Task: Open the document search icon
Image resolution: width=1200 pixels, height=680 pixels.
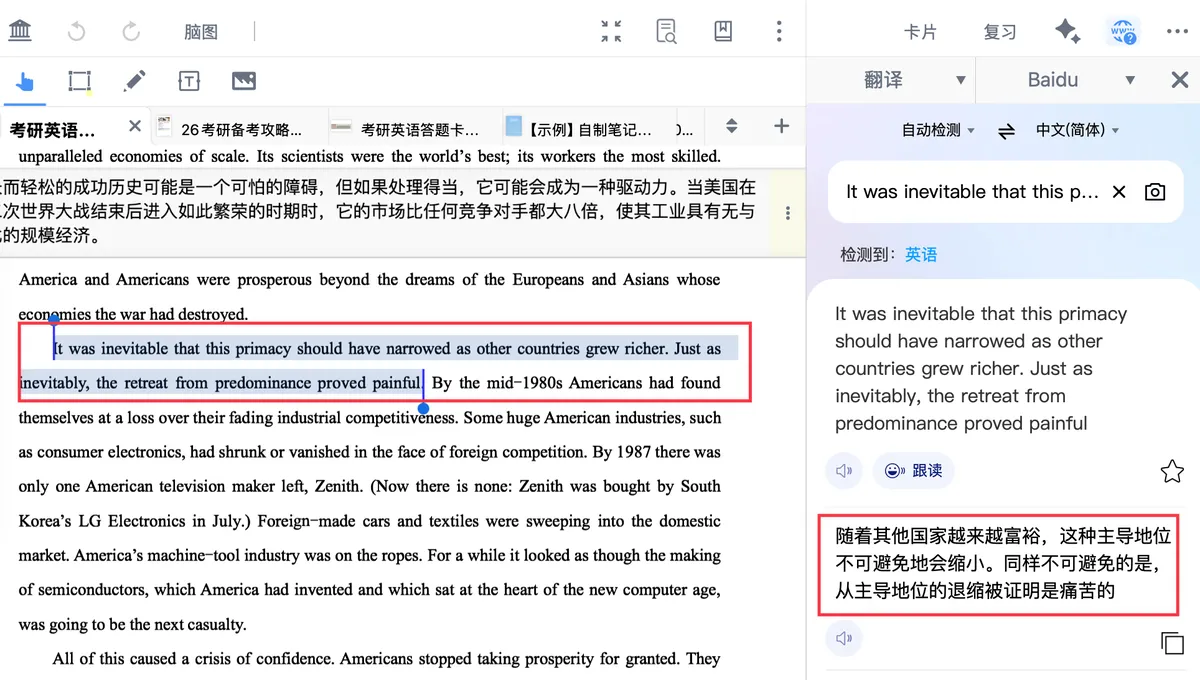Action: (x=667, y=31)
